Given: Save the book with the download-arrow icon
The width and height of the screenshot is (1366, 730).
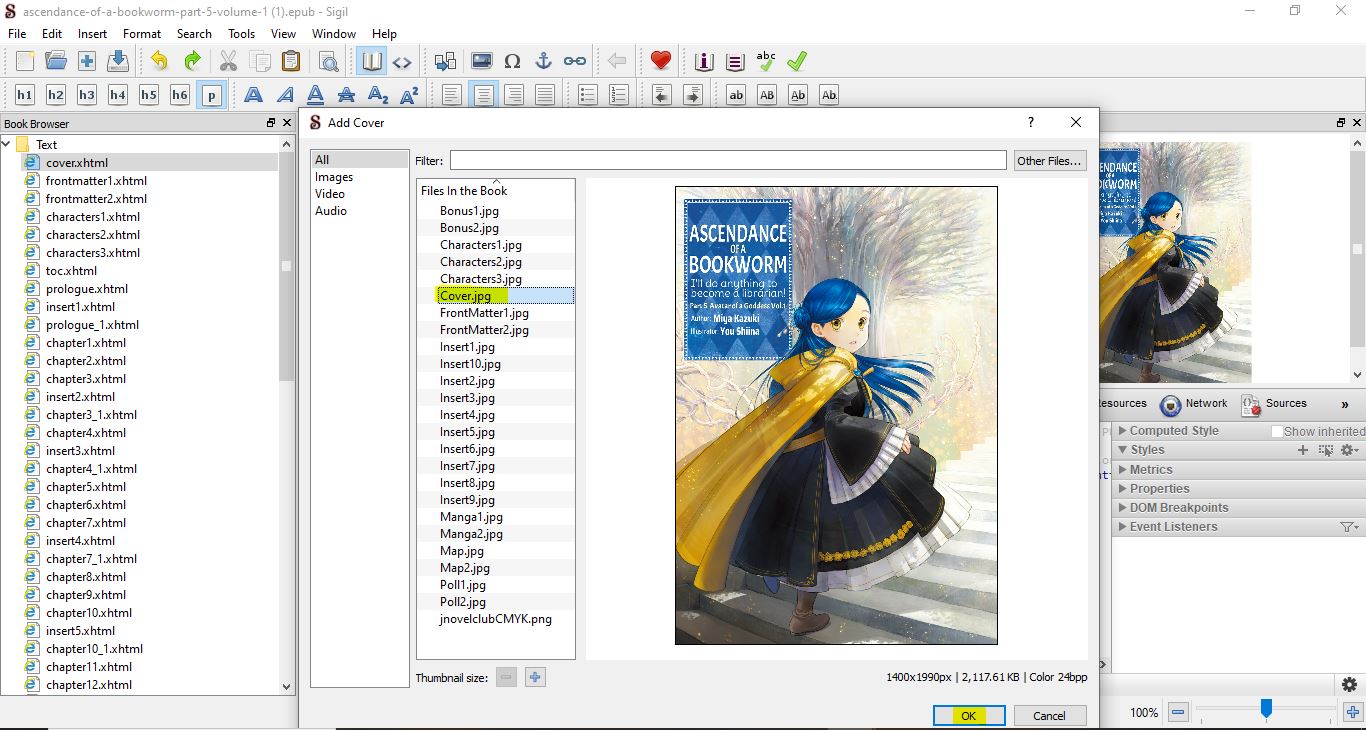Looking at the screenshot, I should 118,61.
